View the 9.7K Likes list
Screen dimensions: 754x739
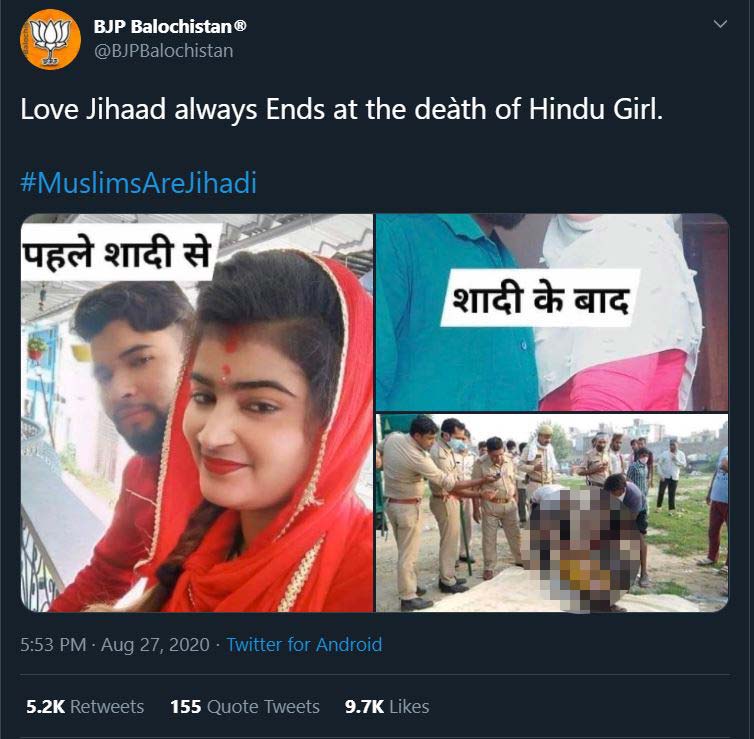click(x=387, y=707)
